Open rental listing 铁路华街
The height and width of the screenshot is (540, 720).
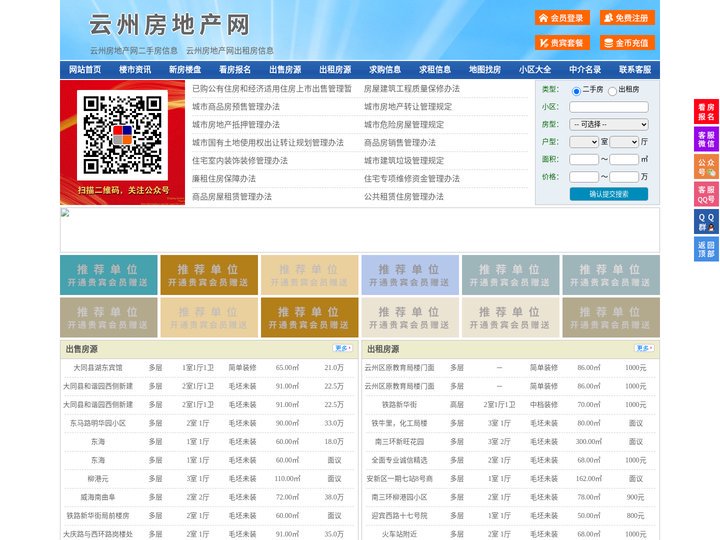[x=399, y=405]
